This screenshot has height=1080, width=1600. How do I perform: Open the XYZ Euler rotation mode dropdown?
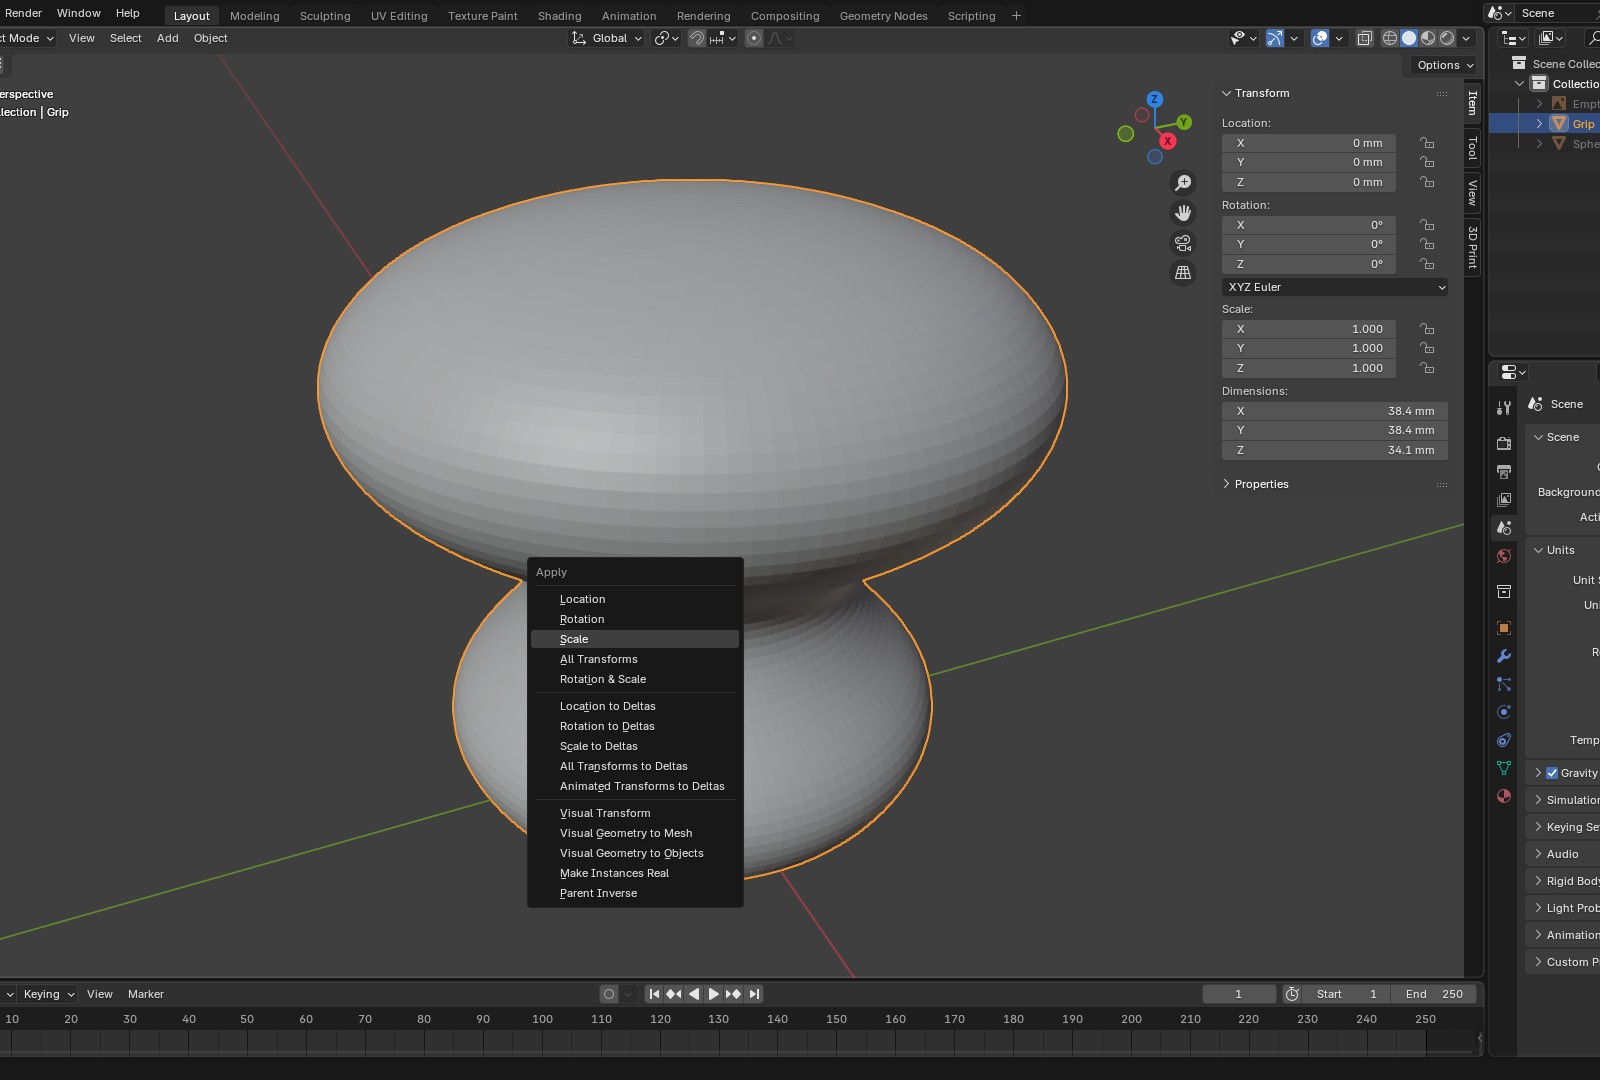point(1335,287)
